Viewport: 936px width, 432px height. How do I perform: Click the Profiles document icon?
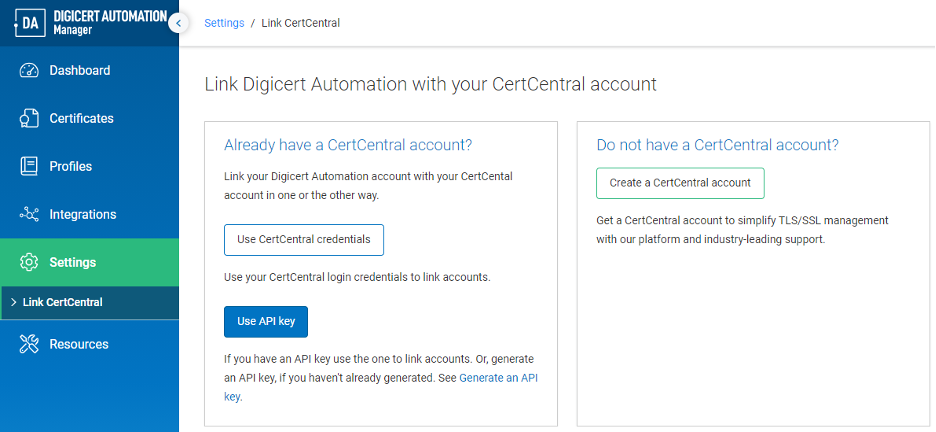29,167
